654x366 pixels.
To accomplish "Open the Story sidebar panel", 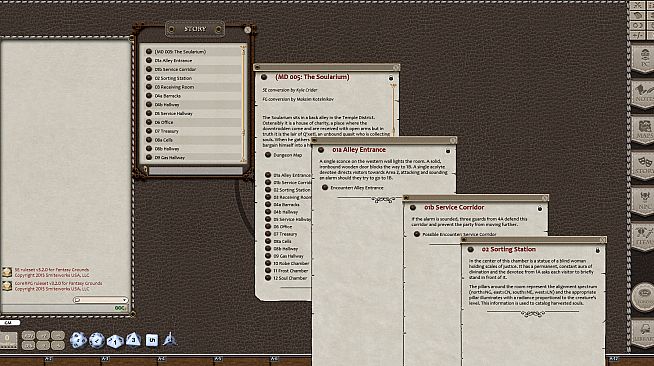I will 644,166.
